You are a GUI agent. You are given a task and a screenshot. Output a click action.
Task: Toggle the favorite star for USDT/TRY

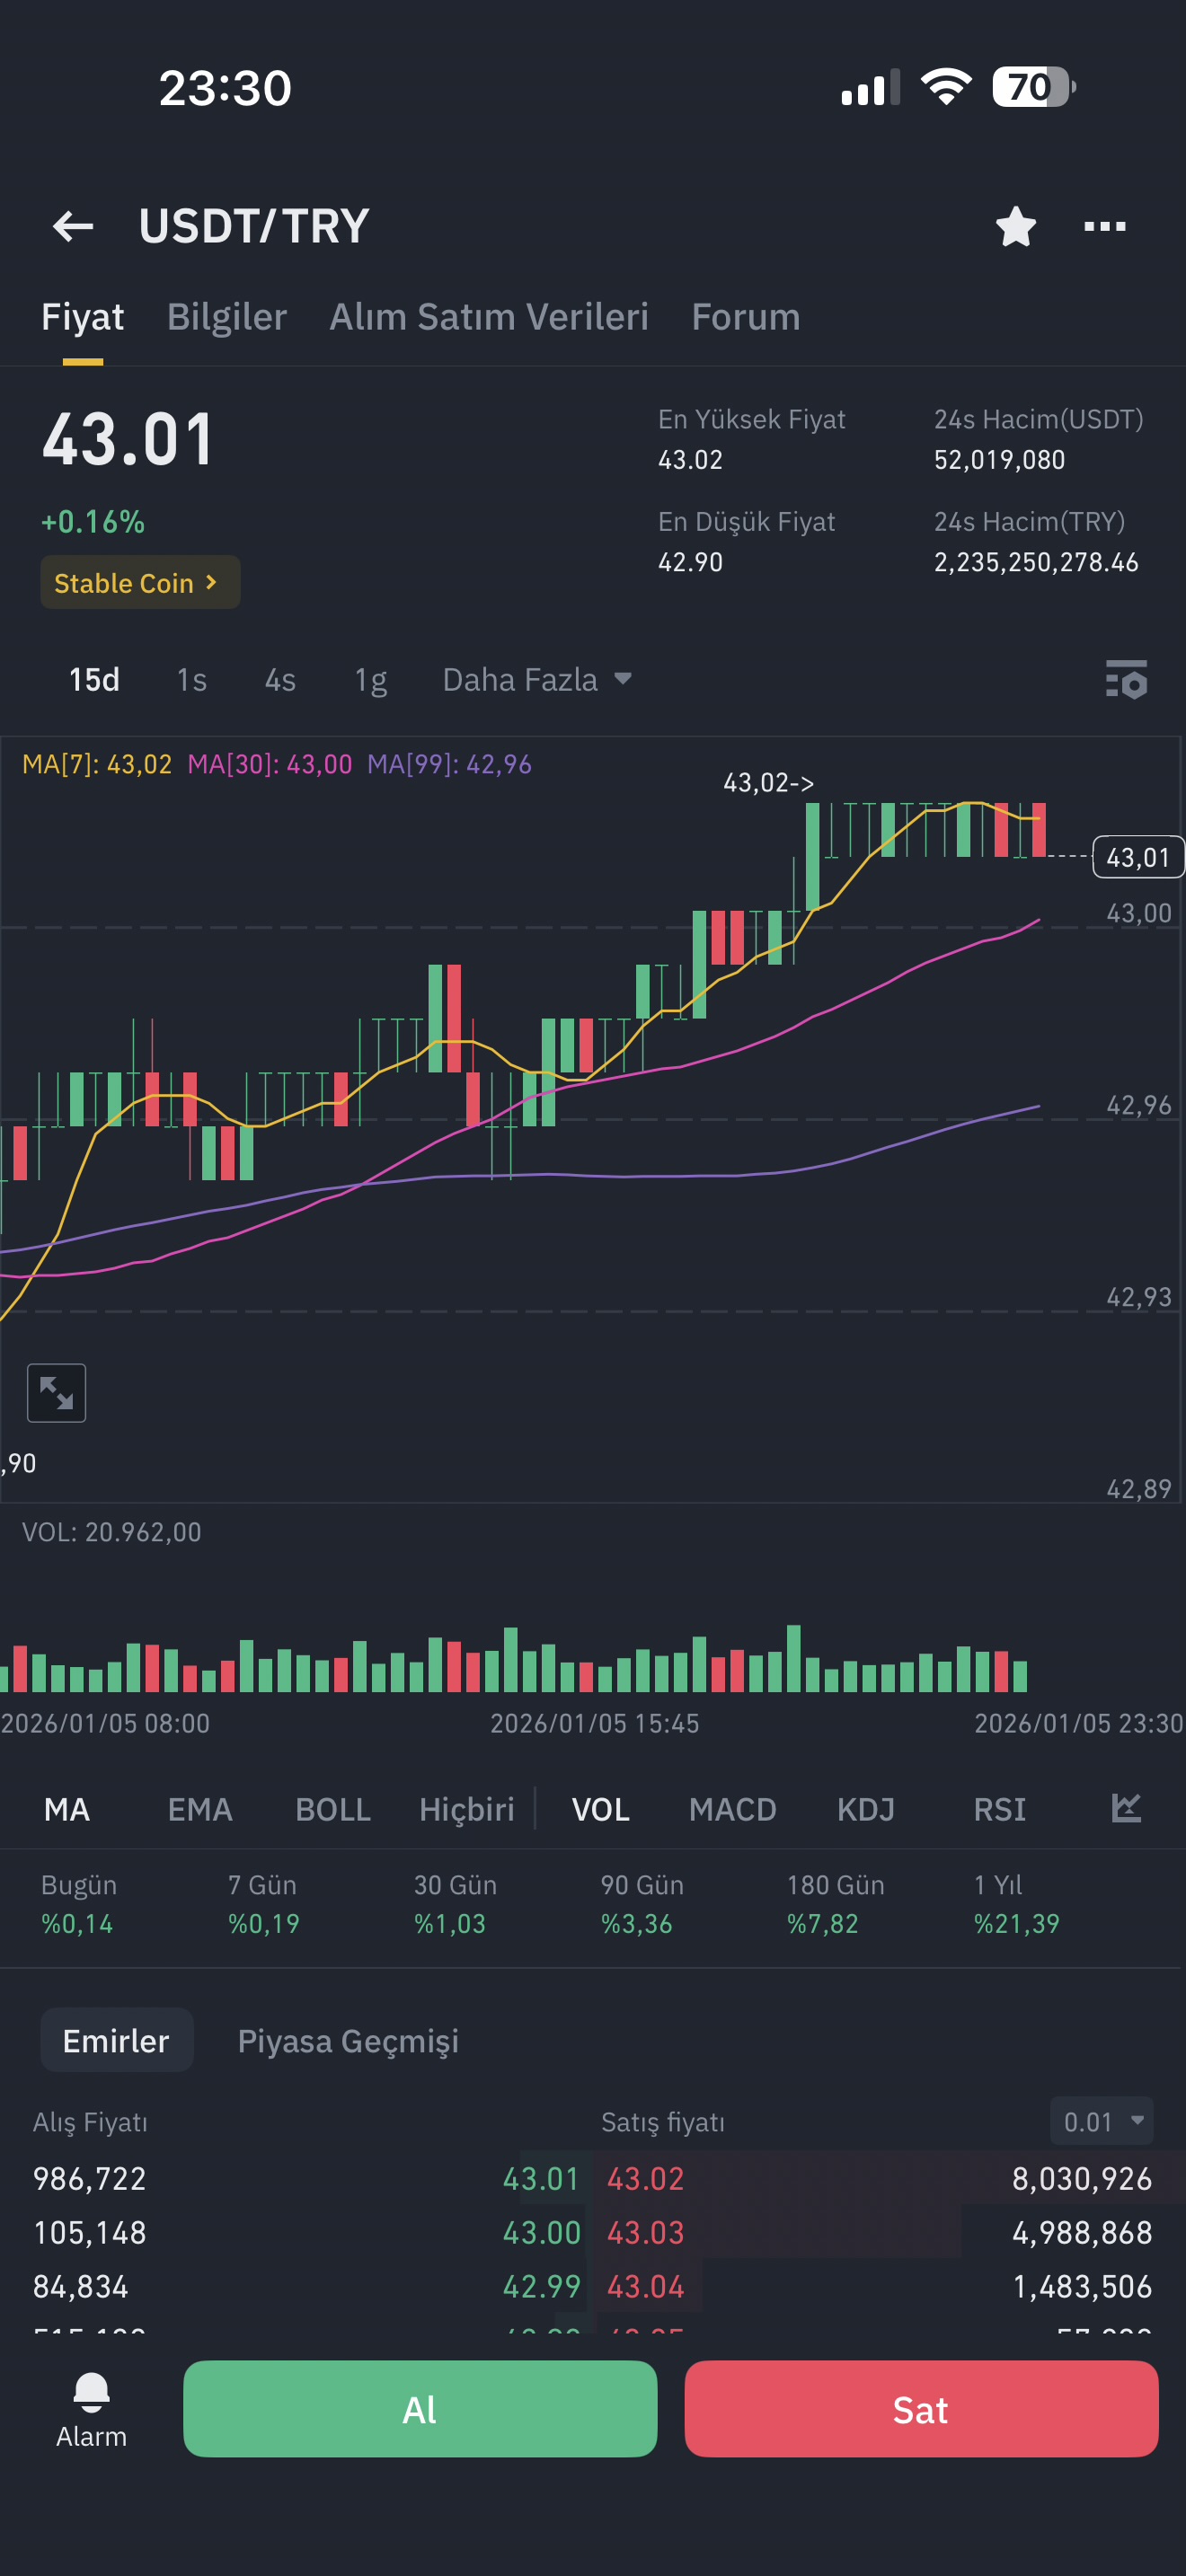pyautogui.click(x=1015, y=226)
